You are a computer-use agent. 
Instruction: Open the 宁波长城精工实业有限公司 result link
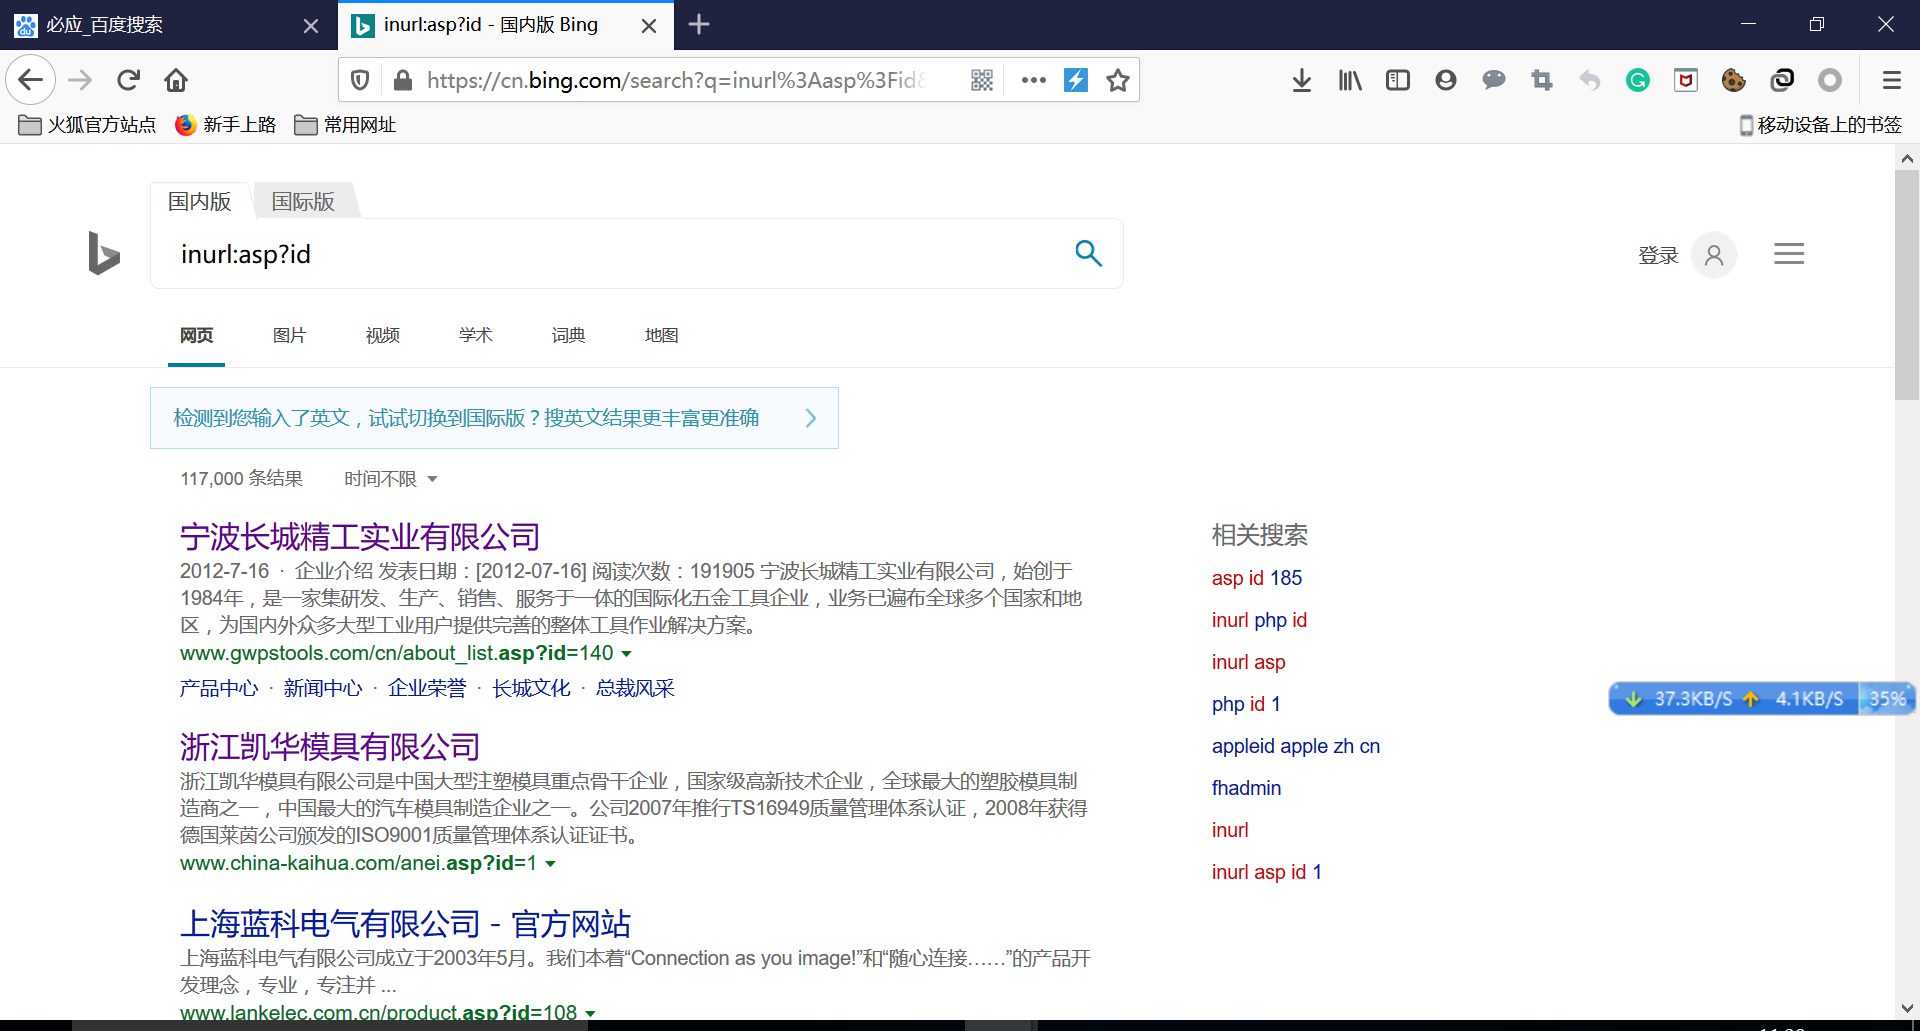359,537
